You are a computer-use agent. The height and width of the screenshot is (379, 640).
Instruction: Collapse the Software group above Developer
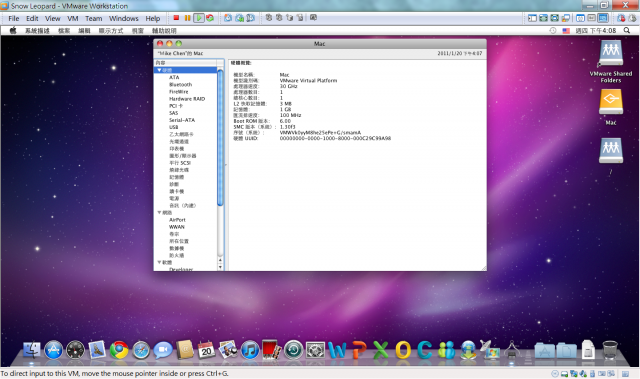(x=159, y=262)
